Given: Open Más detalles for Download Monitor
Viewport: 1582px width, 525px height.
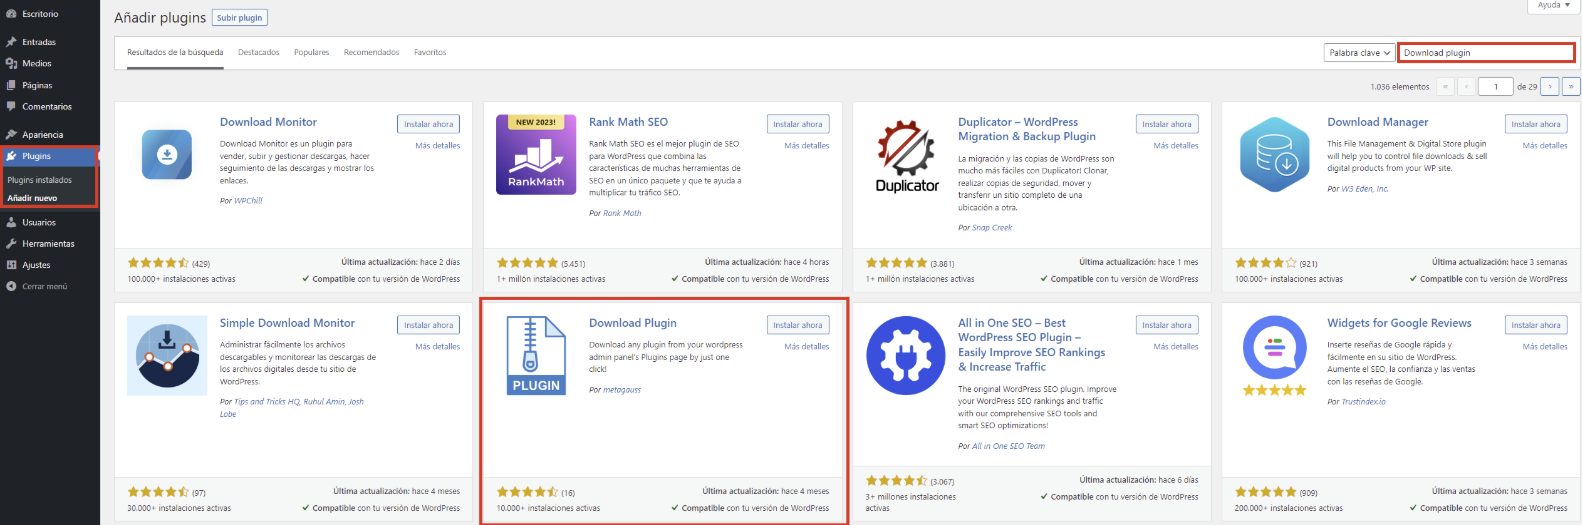Looking at the screenshot, I should [438, 146].
